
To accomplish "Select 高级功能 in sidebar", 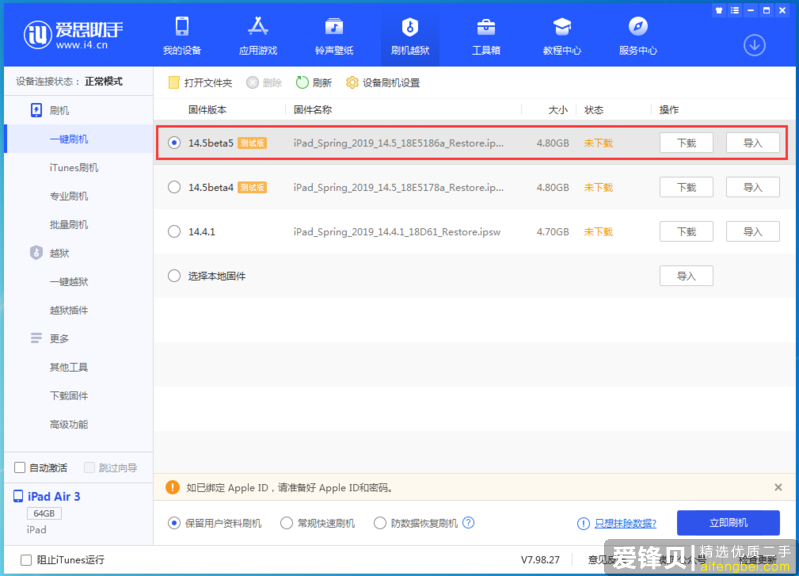I will (x=69, y=424).
